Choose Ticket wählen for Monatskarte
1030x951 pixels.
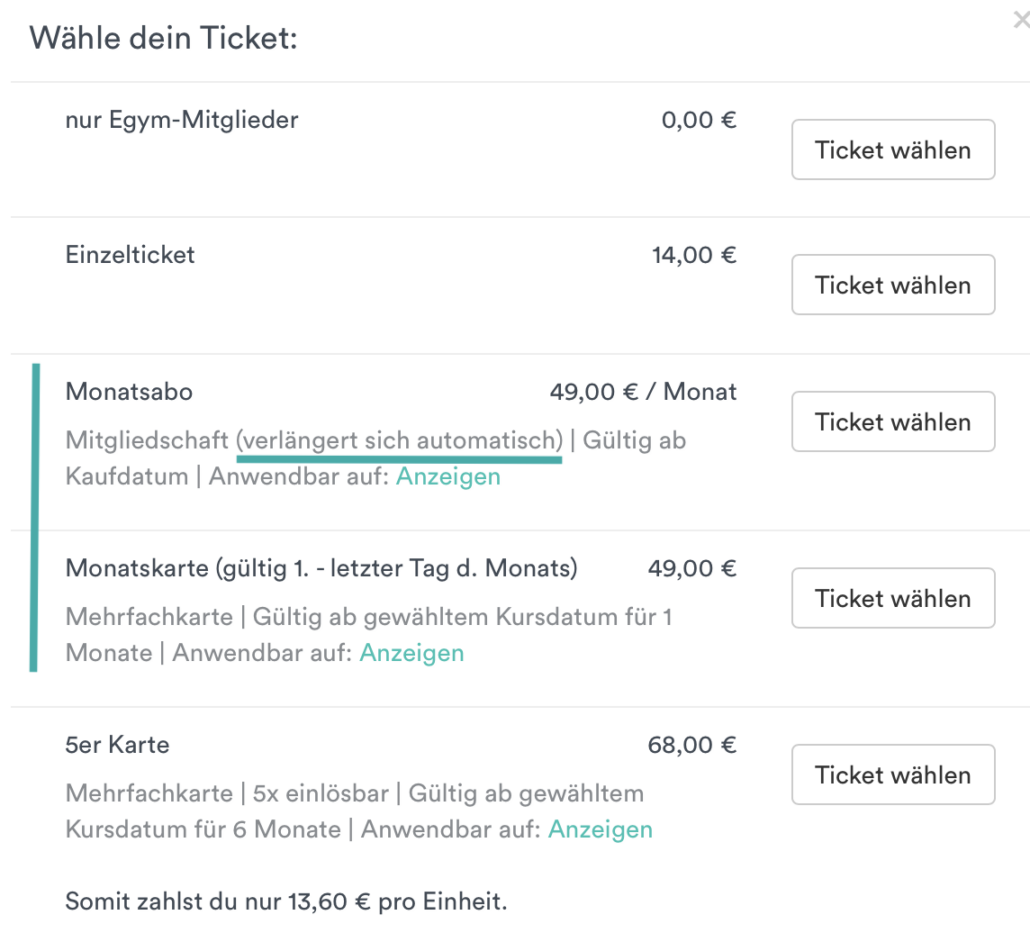pyautogui.click(x=893, y=598)
